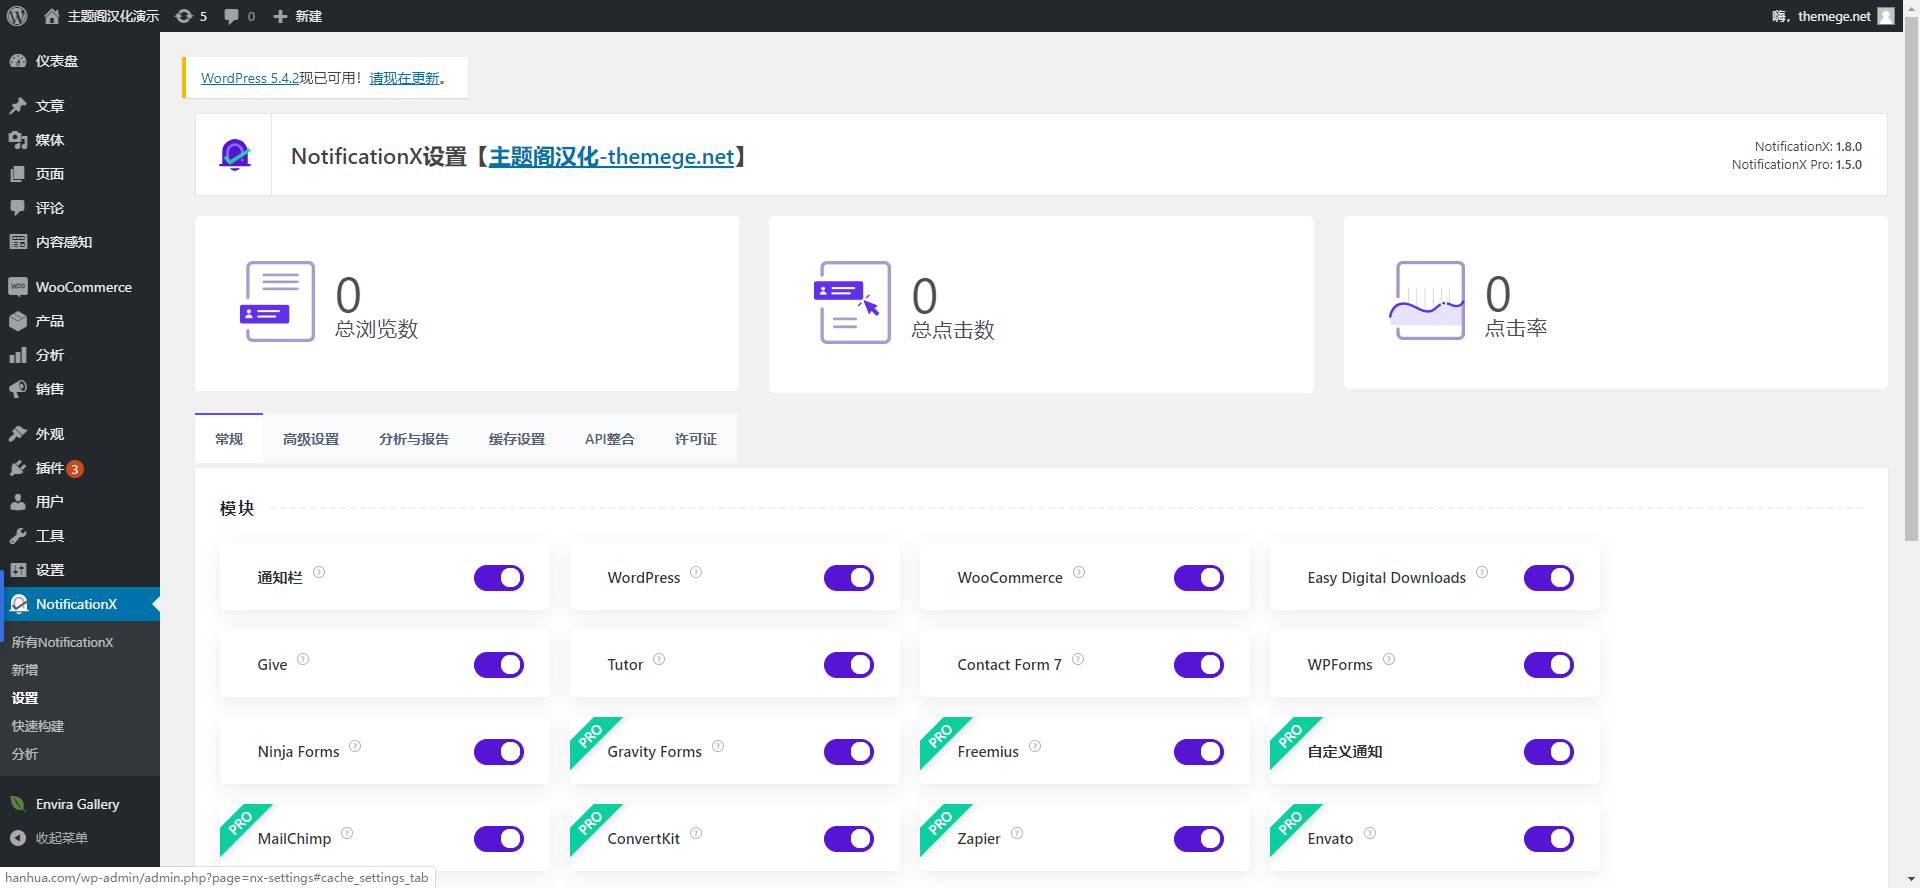Click the user avatar in the admin bar
Image resolution: width=1920 pixels, height=888 pixels.
coord(1886,16)
